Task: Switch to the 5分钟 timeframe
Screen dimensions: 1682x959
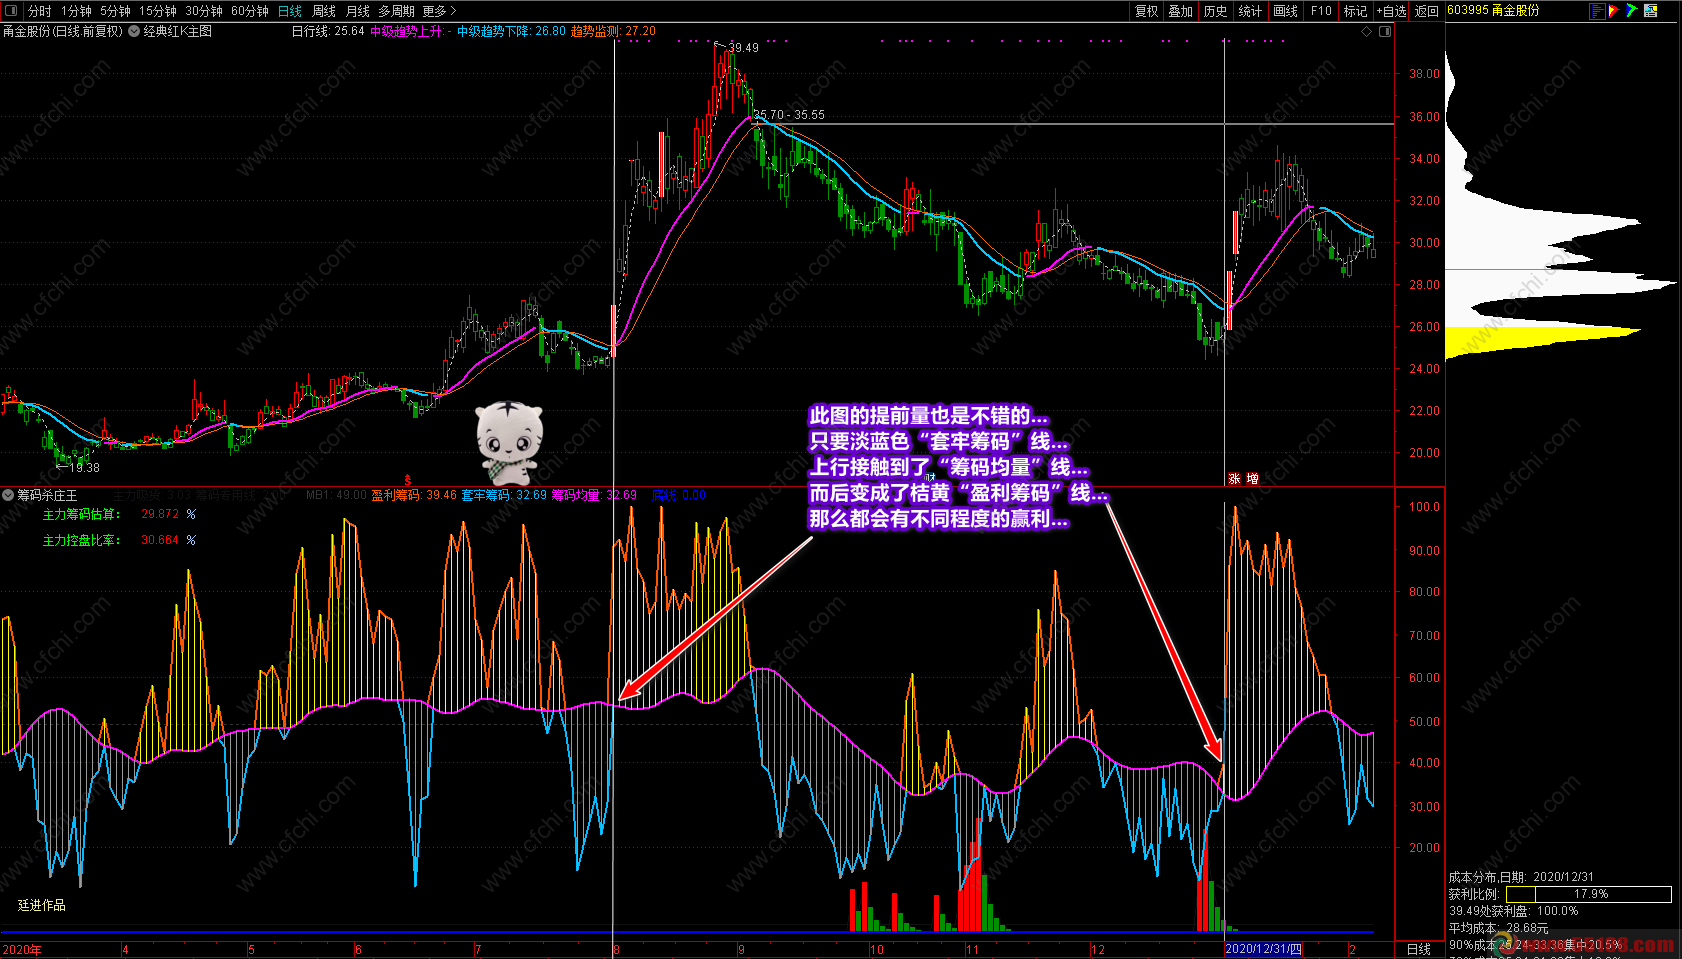Action: tap(115, 11)
